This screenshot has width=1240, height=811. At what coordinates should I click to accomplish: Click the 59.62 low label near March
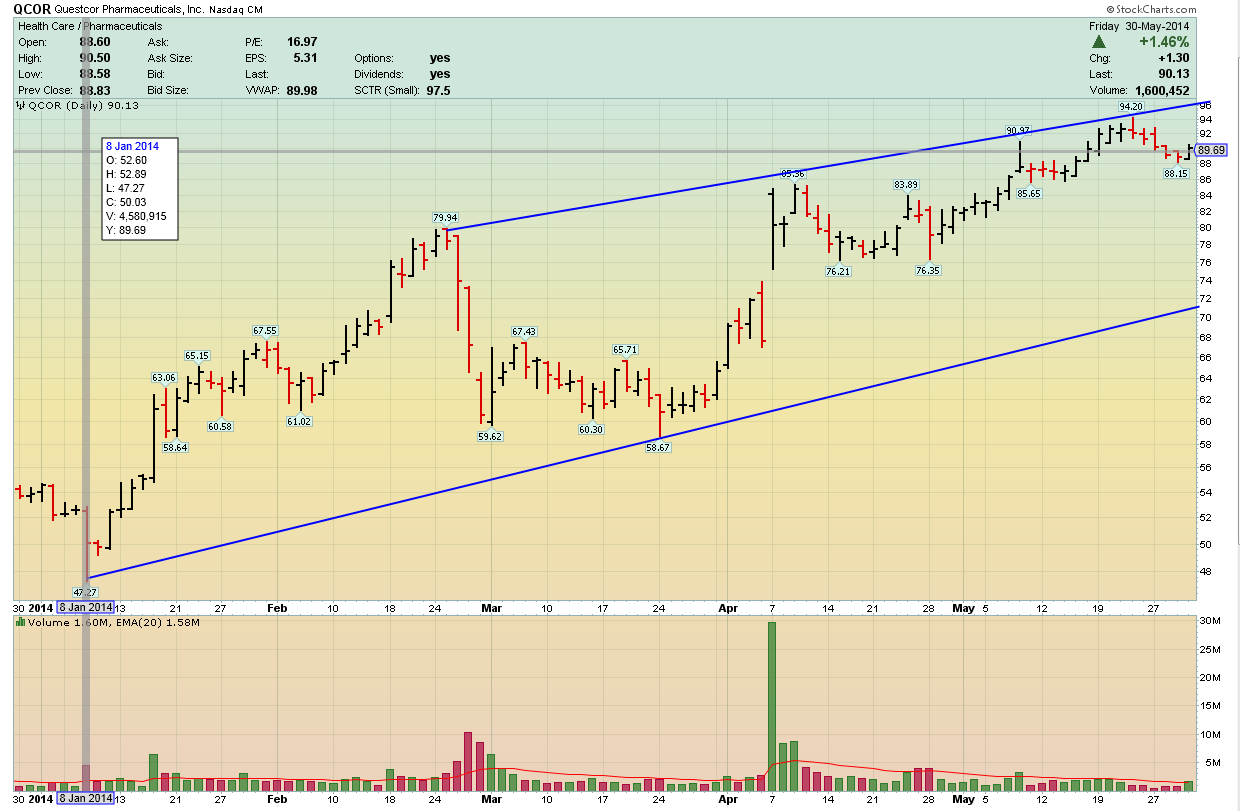click(490, 436)
